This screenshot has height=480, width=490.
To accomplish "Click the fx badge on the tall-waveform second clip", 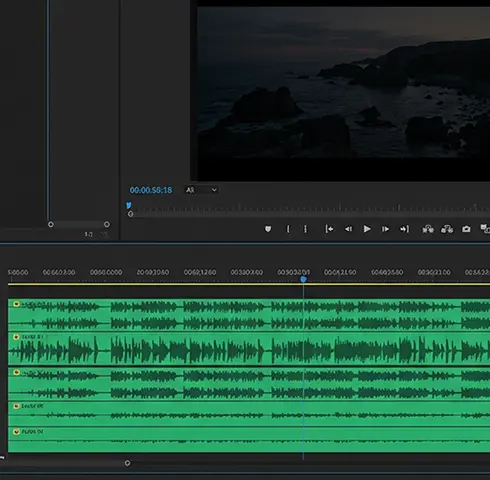I will (16, 337).
